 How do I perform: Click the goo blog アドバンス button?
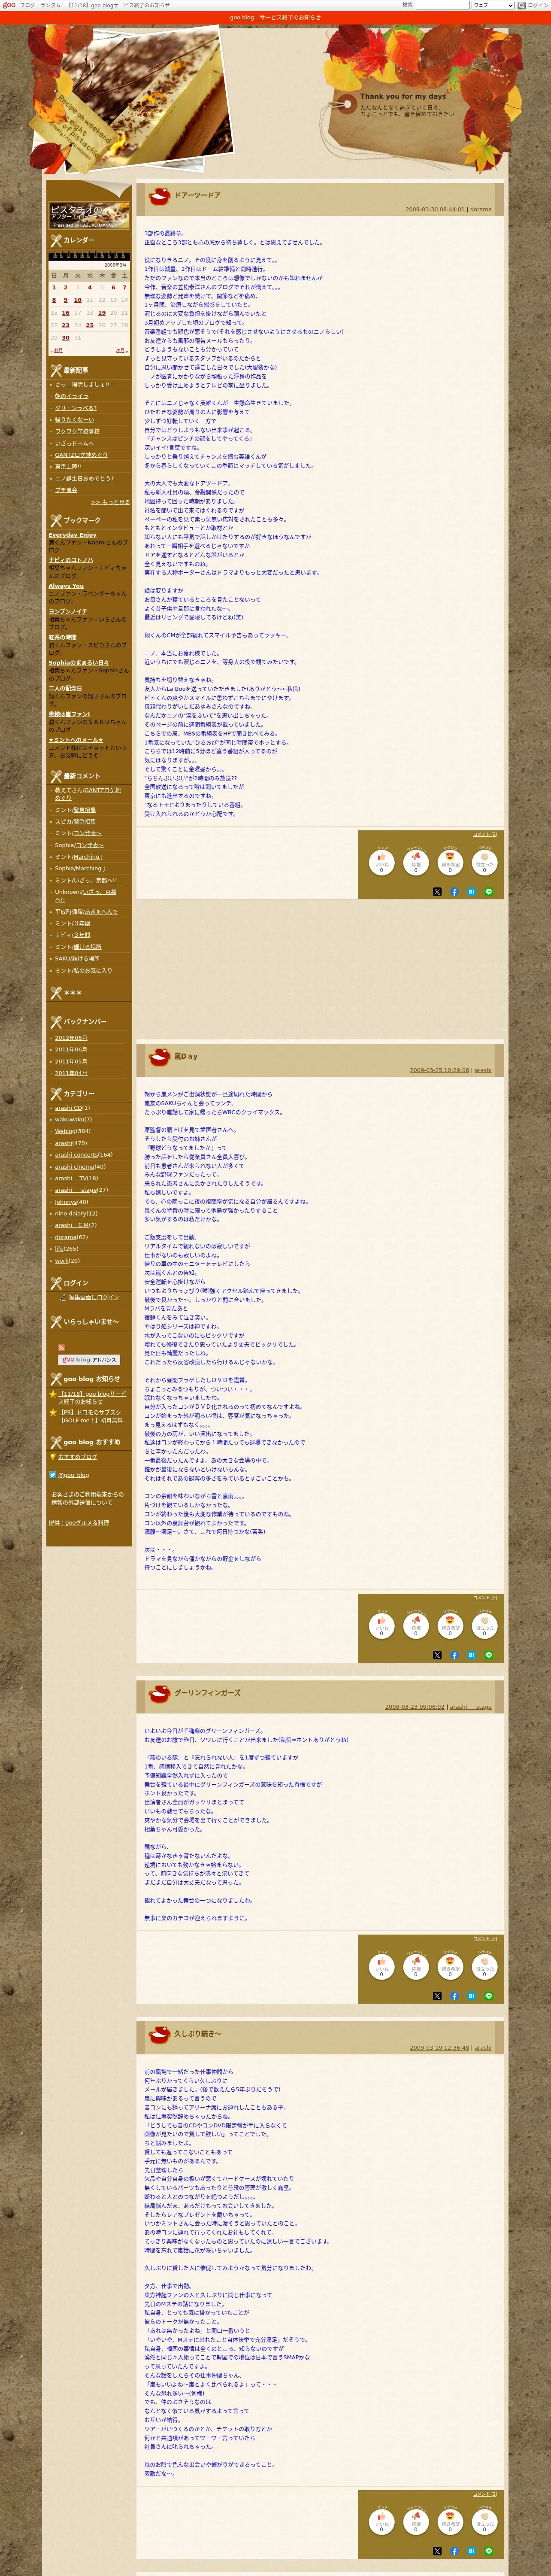(89, 1360)
